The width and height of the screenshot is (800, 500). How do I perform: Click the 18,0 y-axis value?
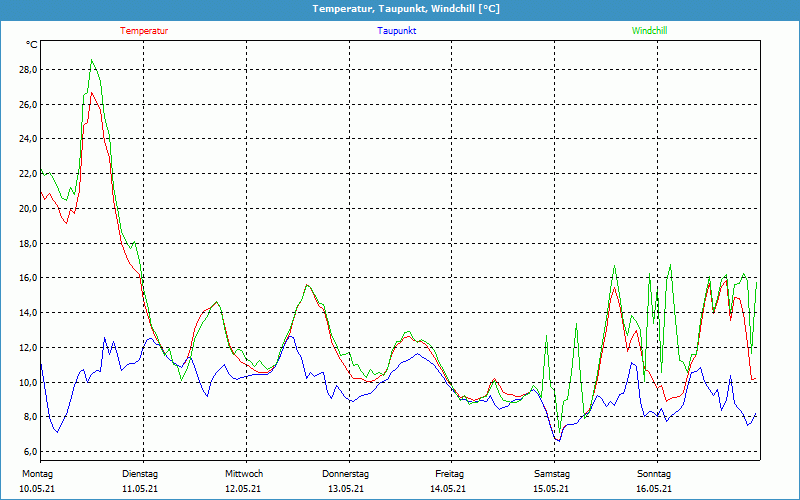(28, 243)
